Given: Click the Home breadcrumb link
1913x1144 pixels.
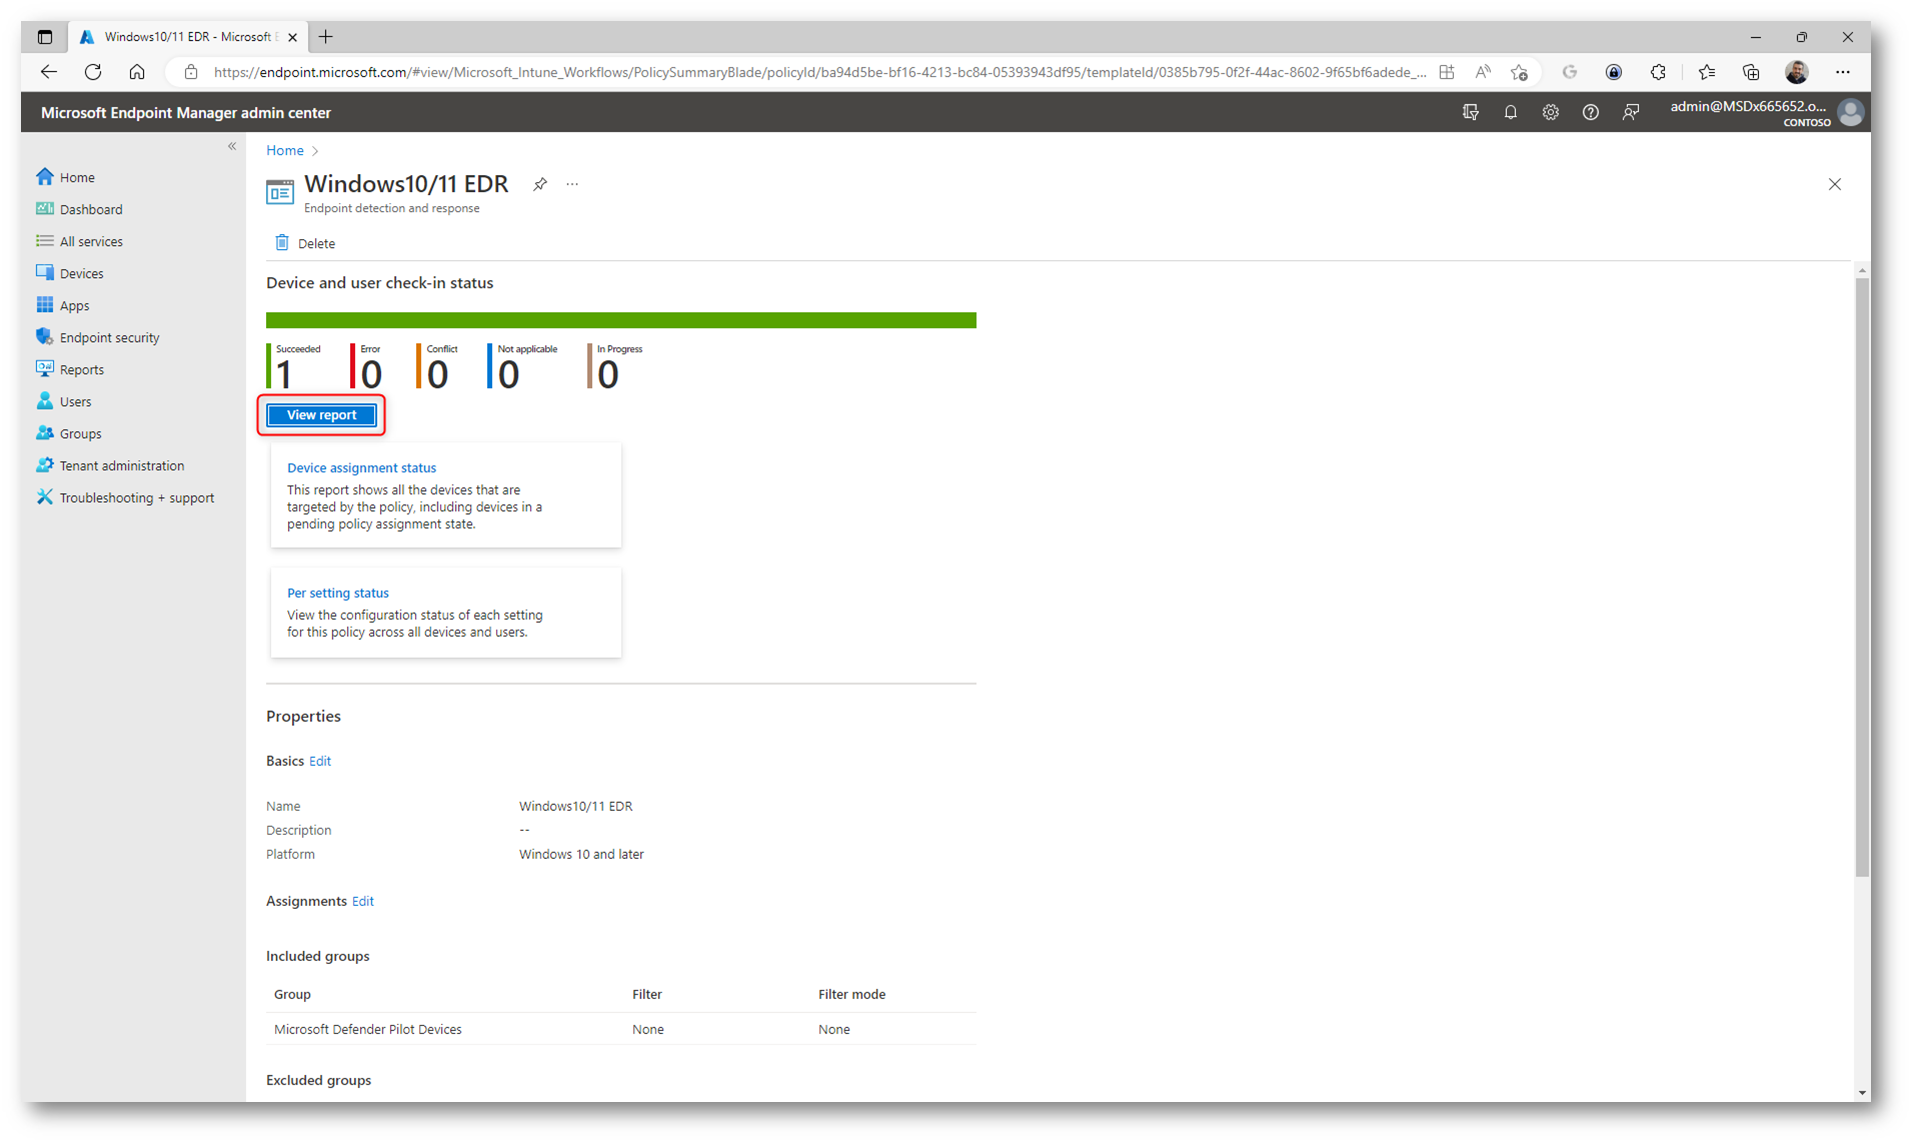Looking at the screenshot, I should (x=285, y=150).
